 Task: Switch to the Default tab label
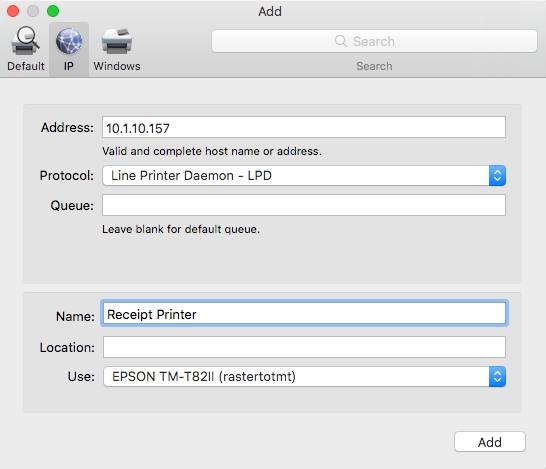(x=26, y=66)
